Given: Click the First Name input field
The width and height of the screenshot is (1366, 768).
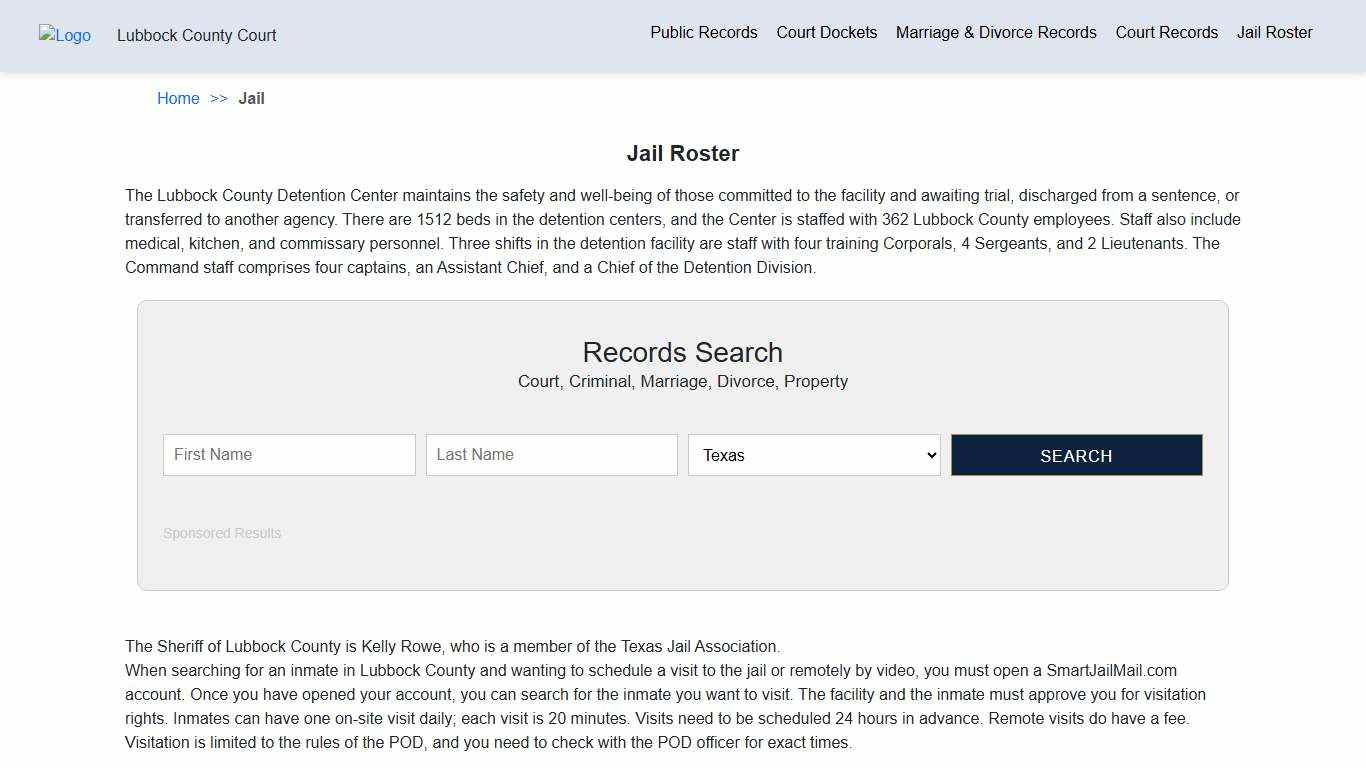Looking at the screenshot, I should coord(289,454).
